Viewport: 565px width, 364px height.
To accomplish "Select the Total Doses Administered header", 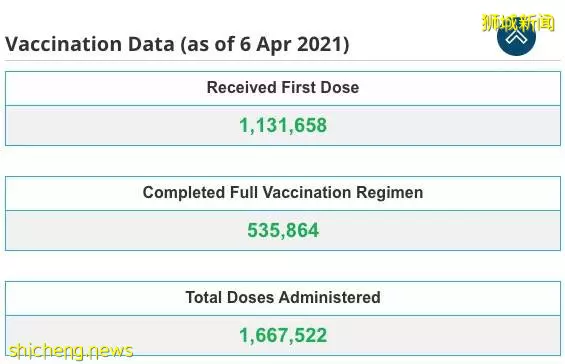I will (283, 298).
